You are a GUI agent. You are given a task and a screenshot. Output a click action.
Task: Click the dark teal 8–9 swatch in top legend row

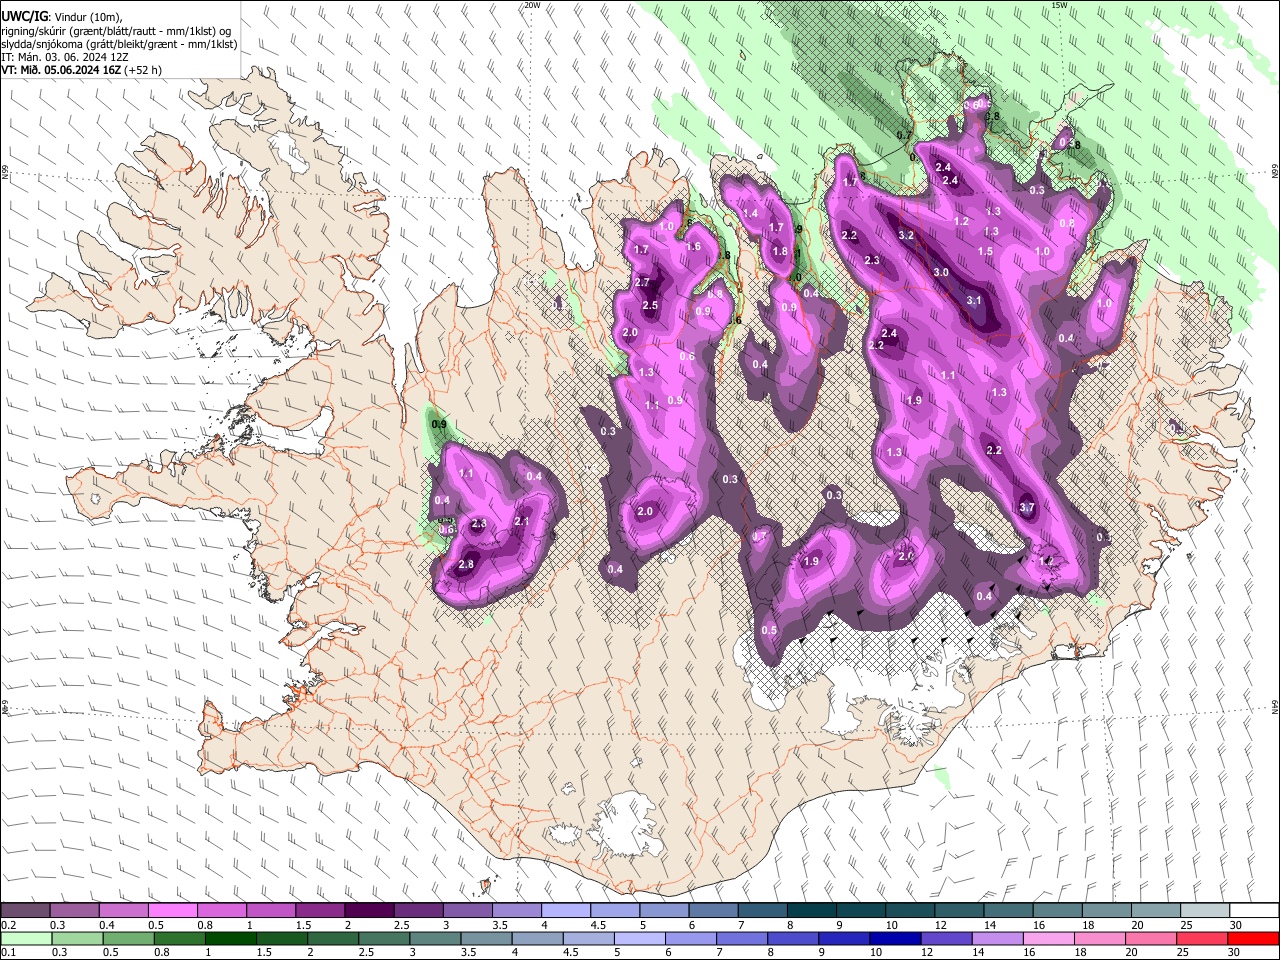pyautogui.click(x=811, y=911)
